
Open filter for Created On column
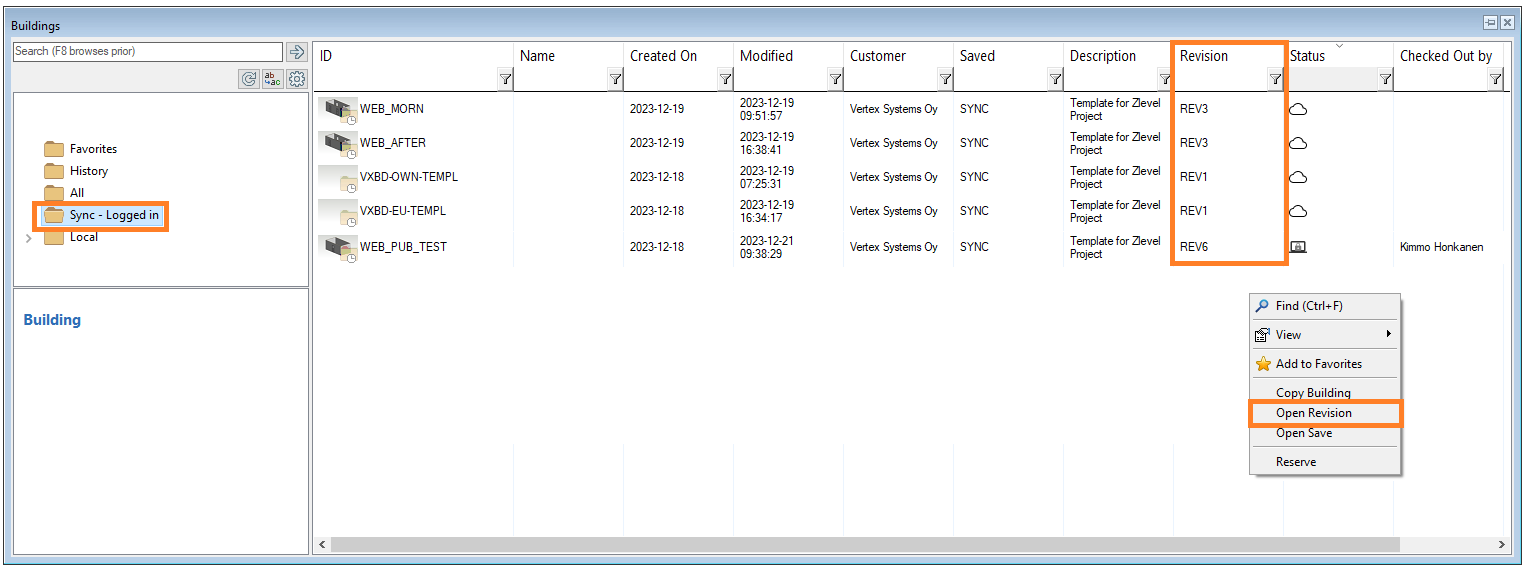click(x=725, y=80)
